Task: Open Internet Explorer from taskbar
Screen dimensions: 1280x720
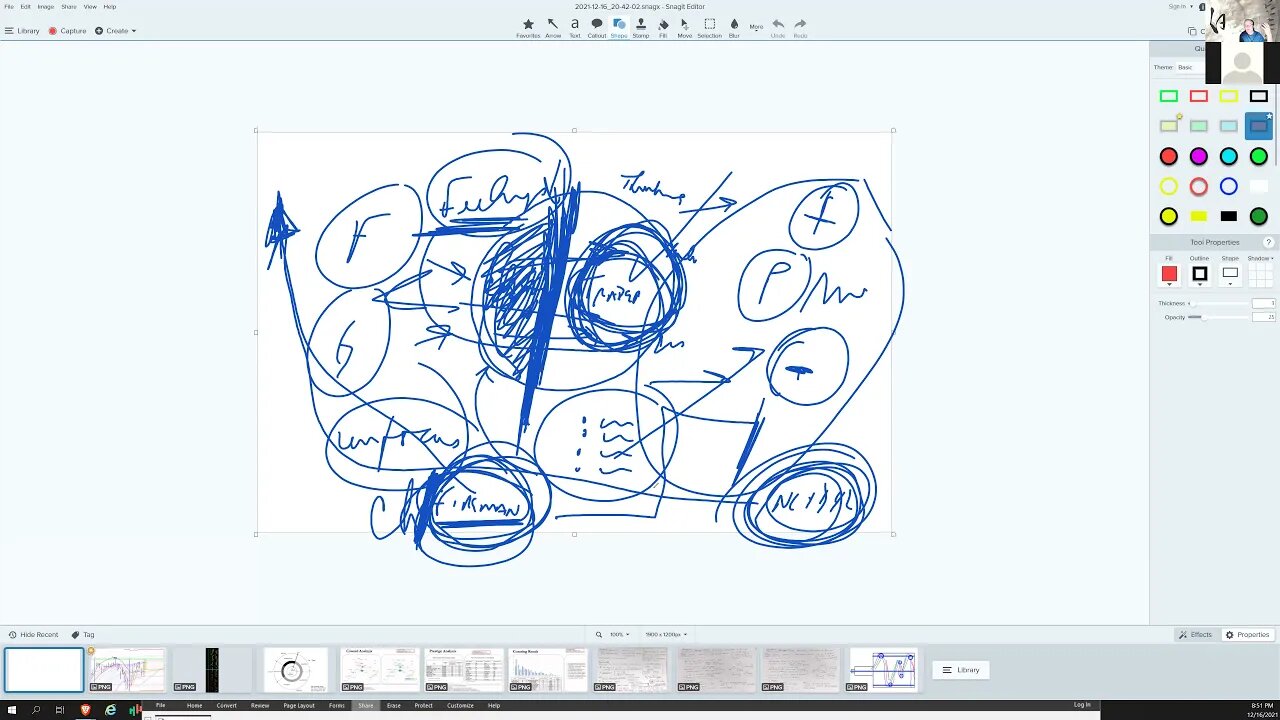Action: click(110, 710)
